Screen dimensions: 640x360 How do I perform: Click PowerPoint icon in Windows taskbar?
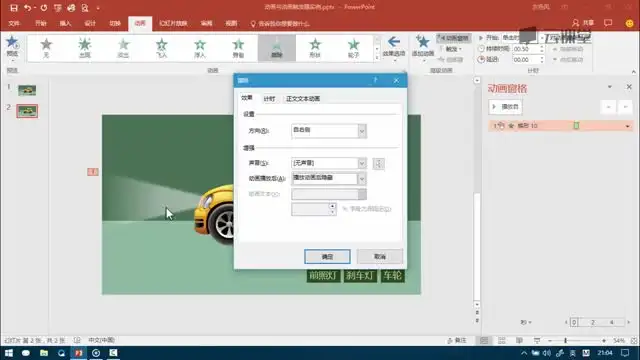(78, 353)
